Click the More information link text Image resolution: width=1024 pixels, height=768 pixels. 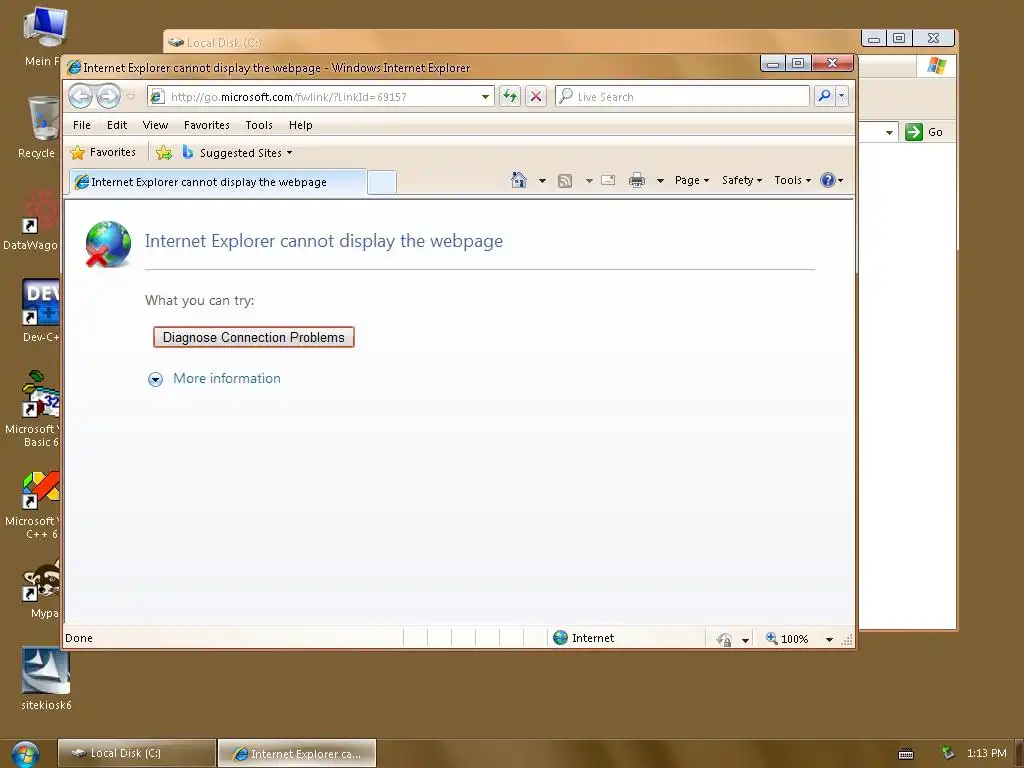point(227,379)
